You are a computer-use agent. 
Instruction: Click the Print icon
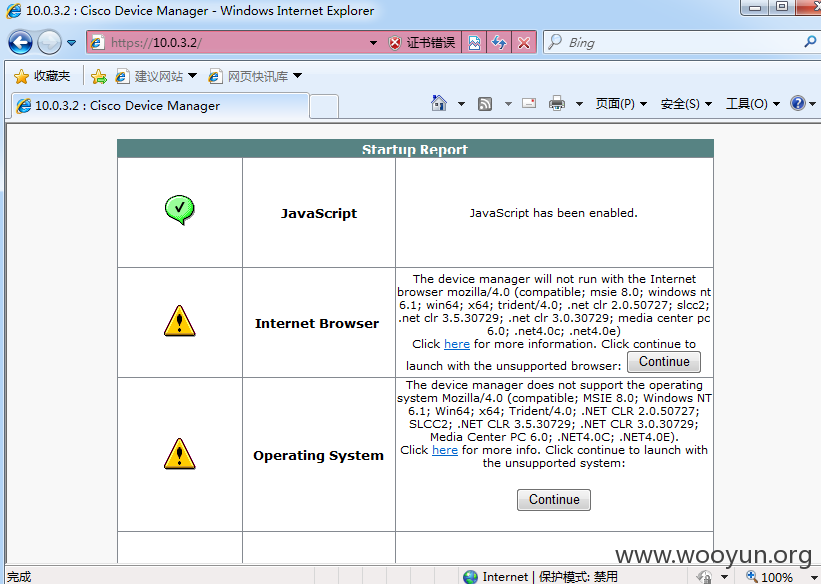click(557, 103)
